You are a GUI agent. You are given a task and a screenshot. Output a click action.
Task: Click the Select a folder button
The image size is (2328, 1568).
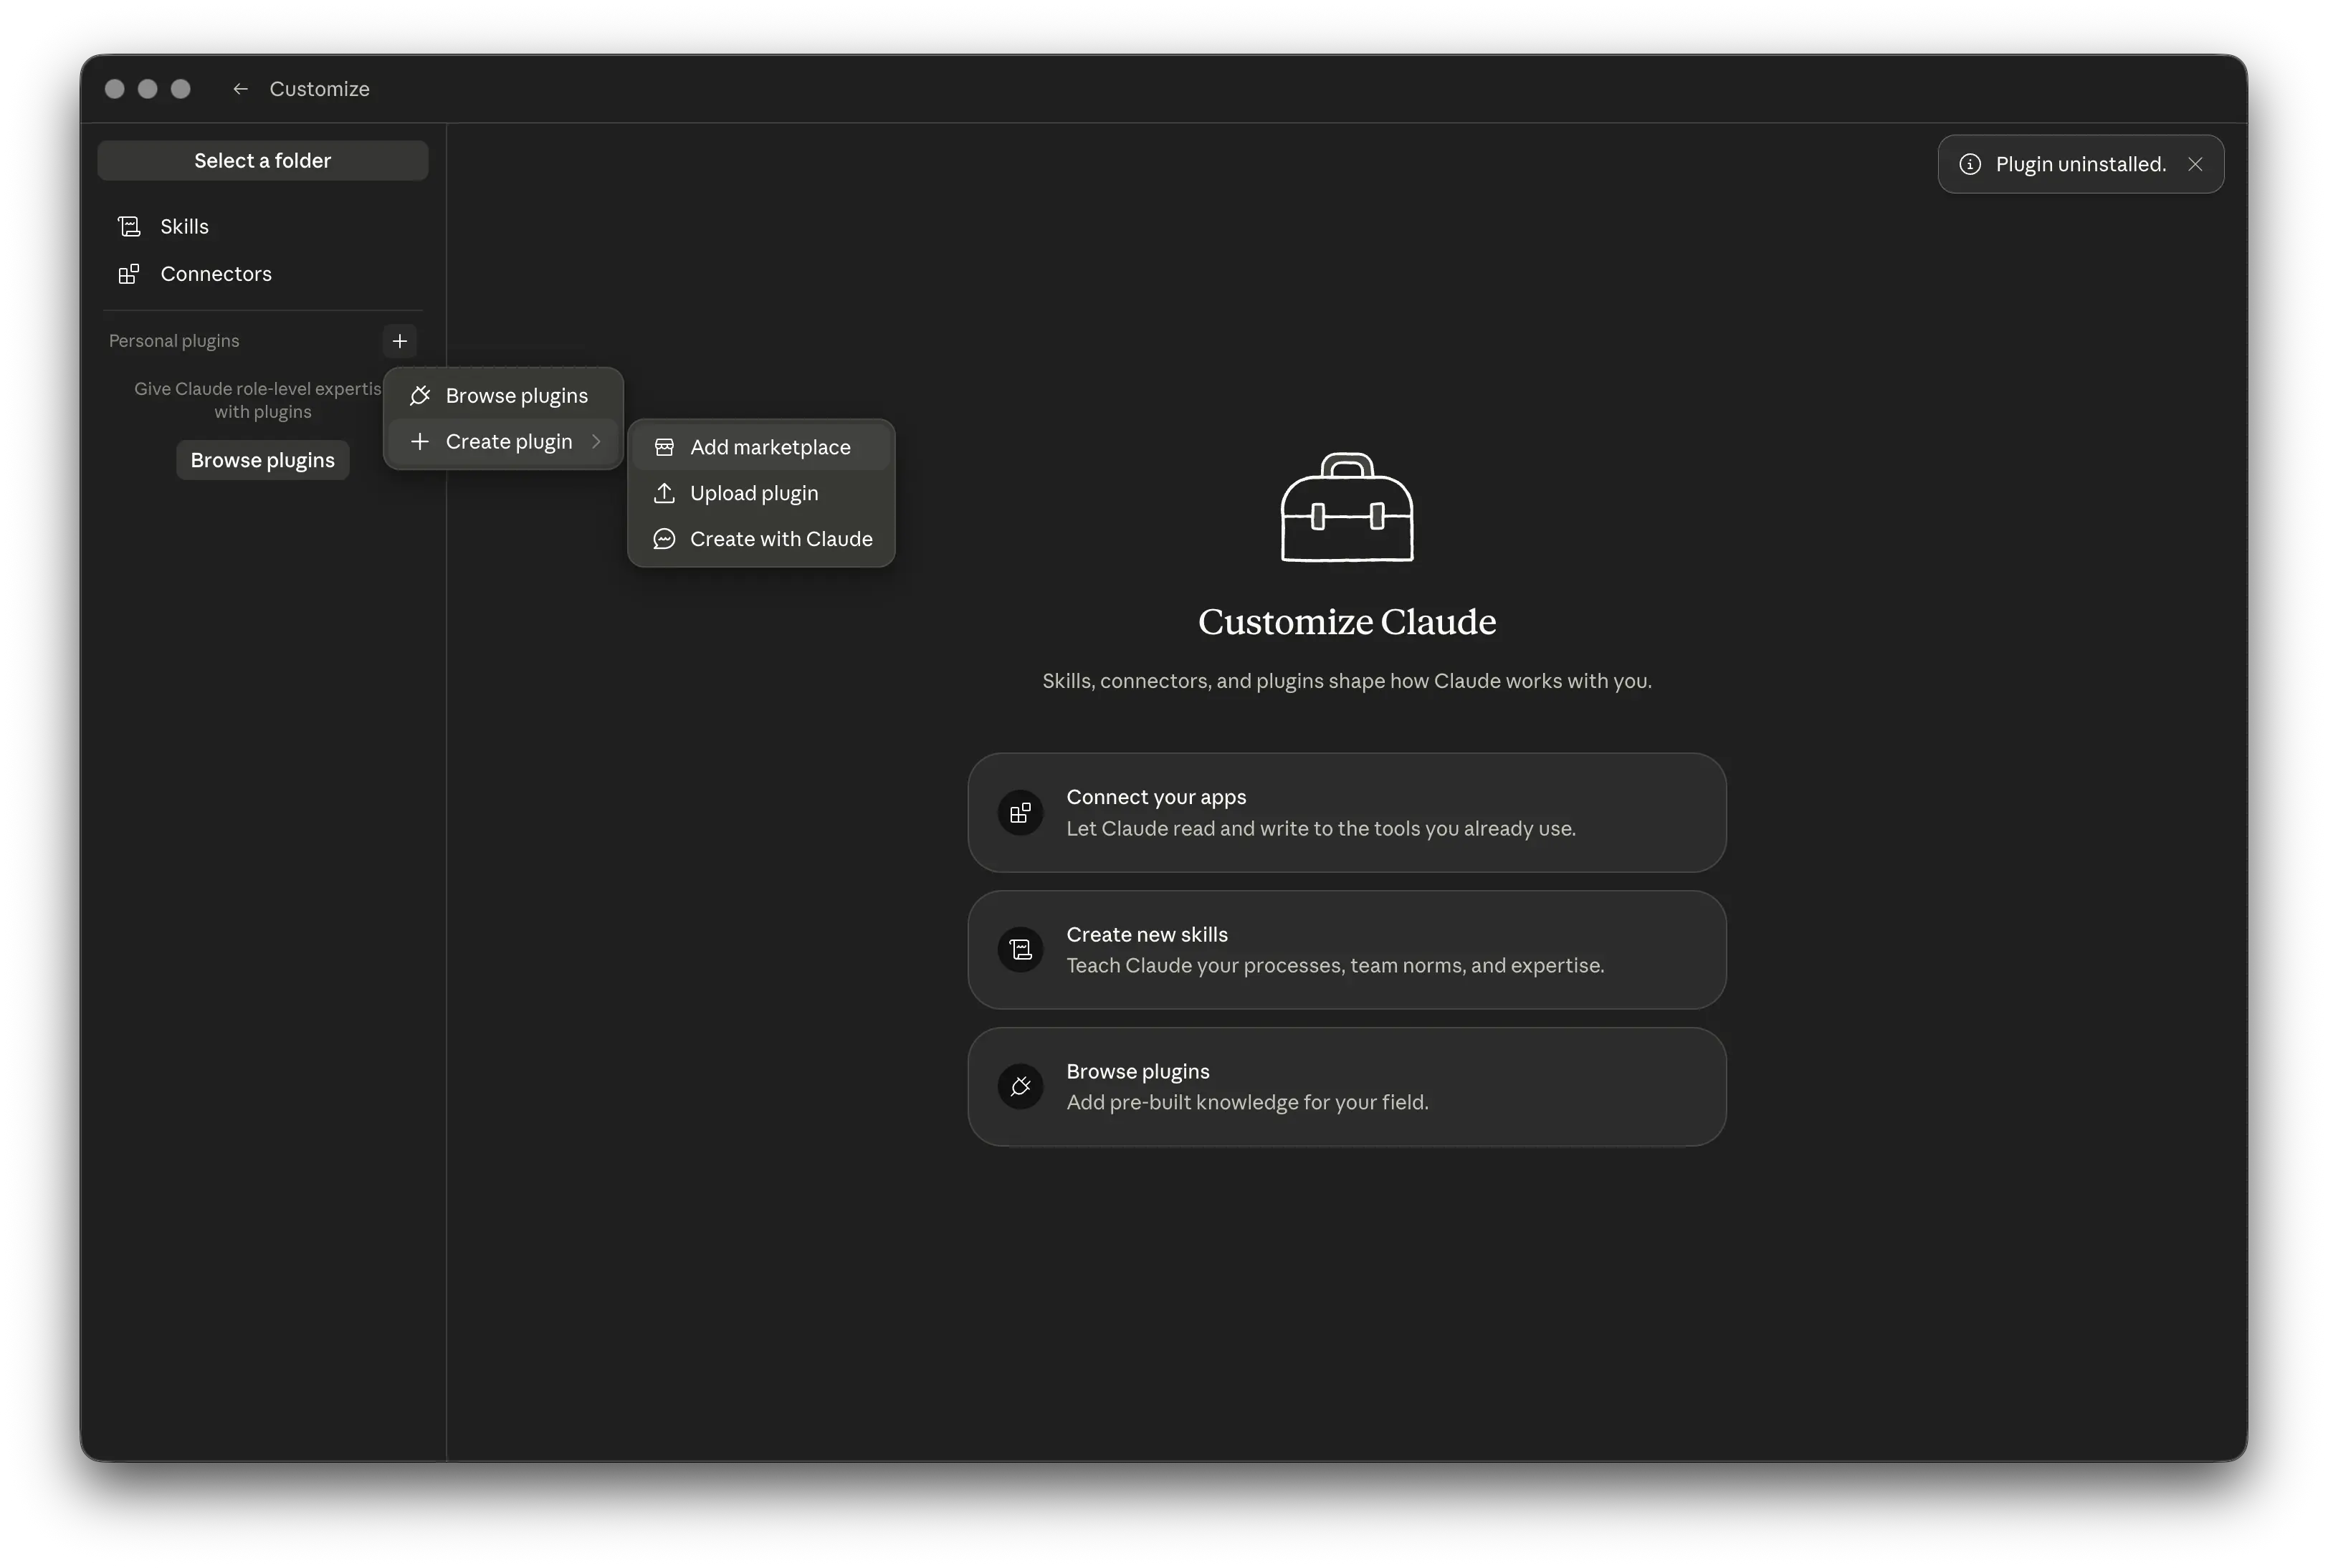click(263, 161)
